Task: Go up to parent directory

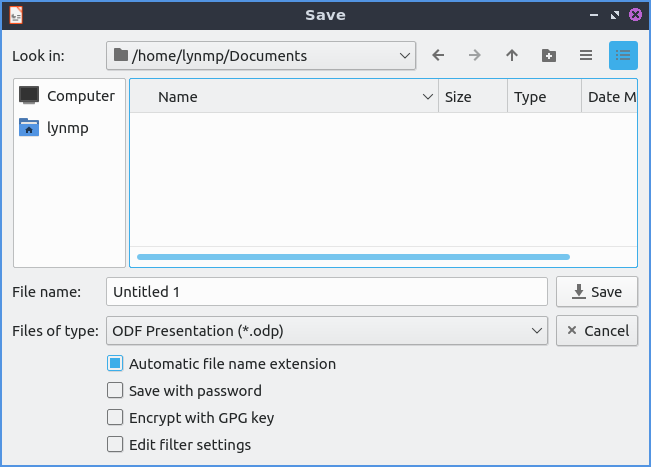Action: coord(512,56)
